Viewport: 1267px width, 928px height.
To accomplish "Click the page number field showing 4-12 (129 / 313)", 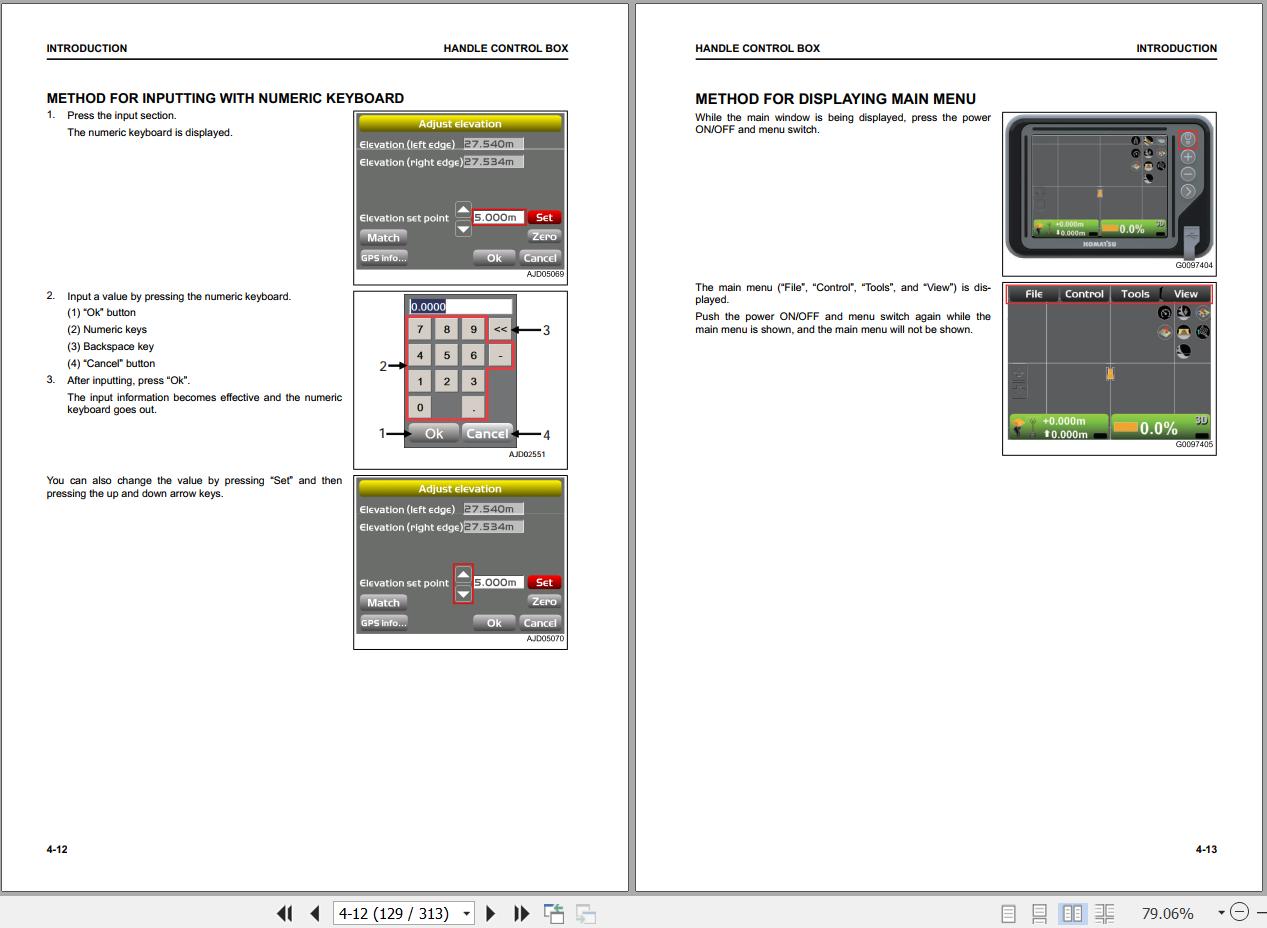I will pyautogui.click(x=396, y=913).
